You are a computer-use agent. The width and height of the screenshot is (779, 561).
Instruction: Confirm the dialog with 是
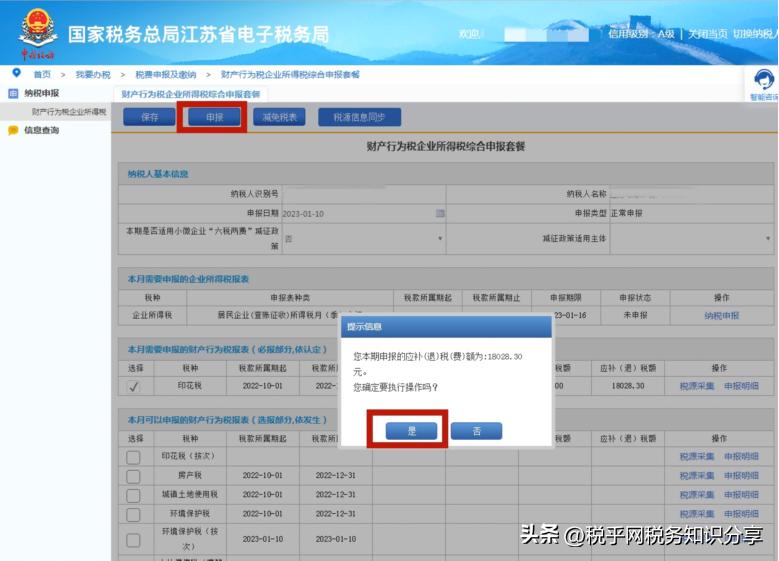411,431
